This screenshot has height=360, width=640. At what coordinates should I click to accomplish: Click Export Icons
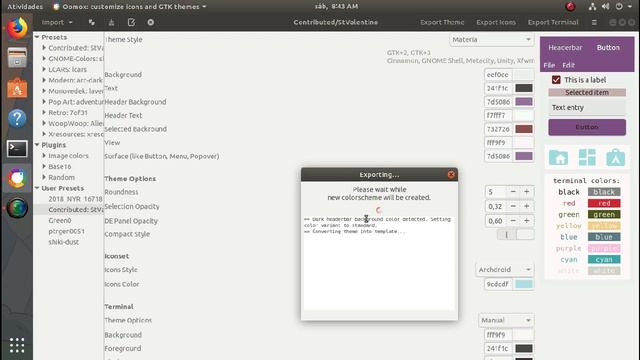(x=496, y=22)
